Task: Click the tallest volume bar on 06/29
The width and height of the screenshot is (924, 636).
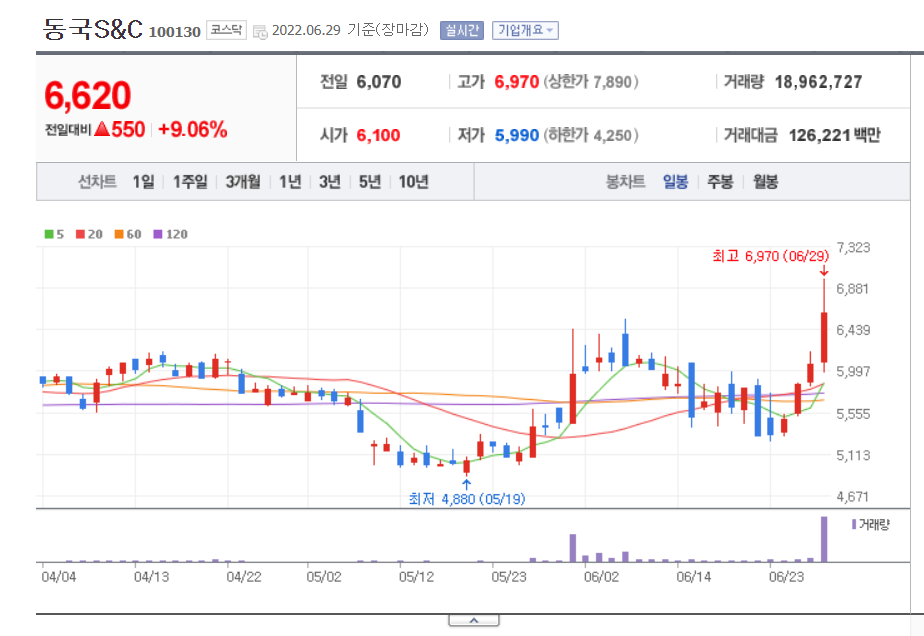Action: pos(824,539)
